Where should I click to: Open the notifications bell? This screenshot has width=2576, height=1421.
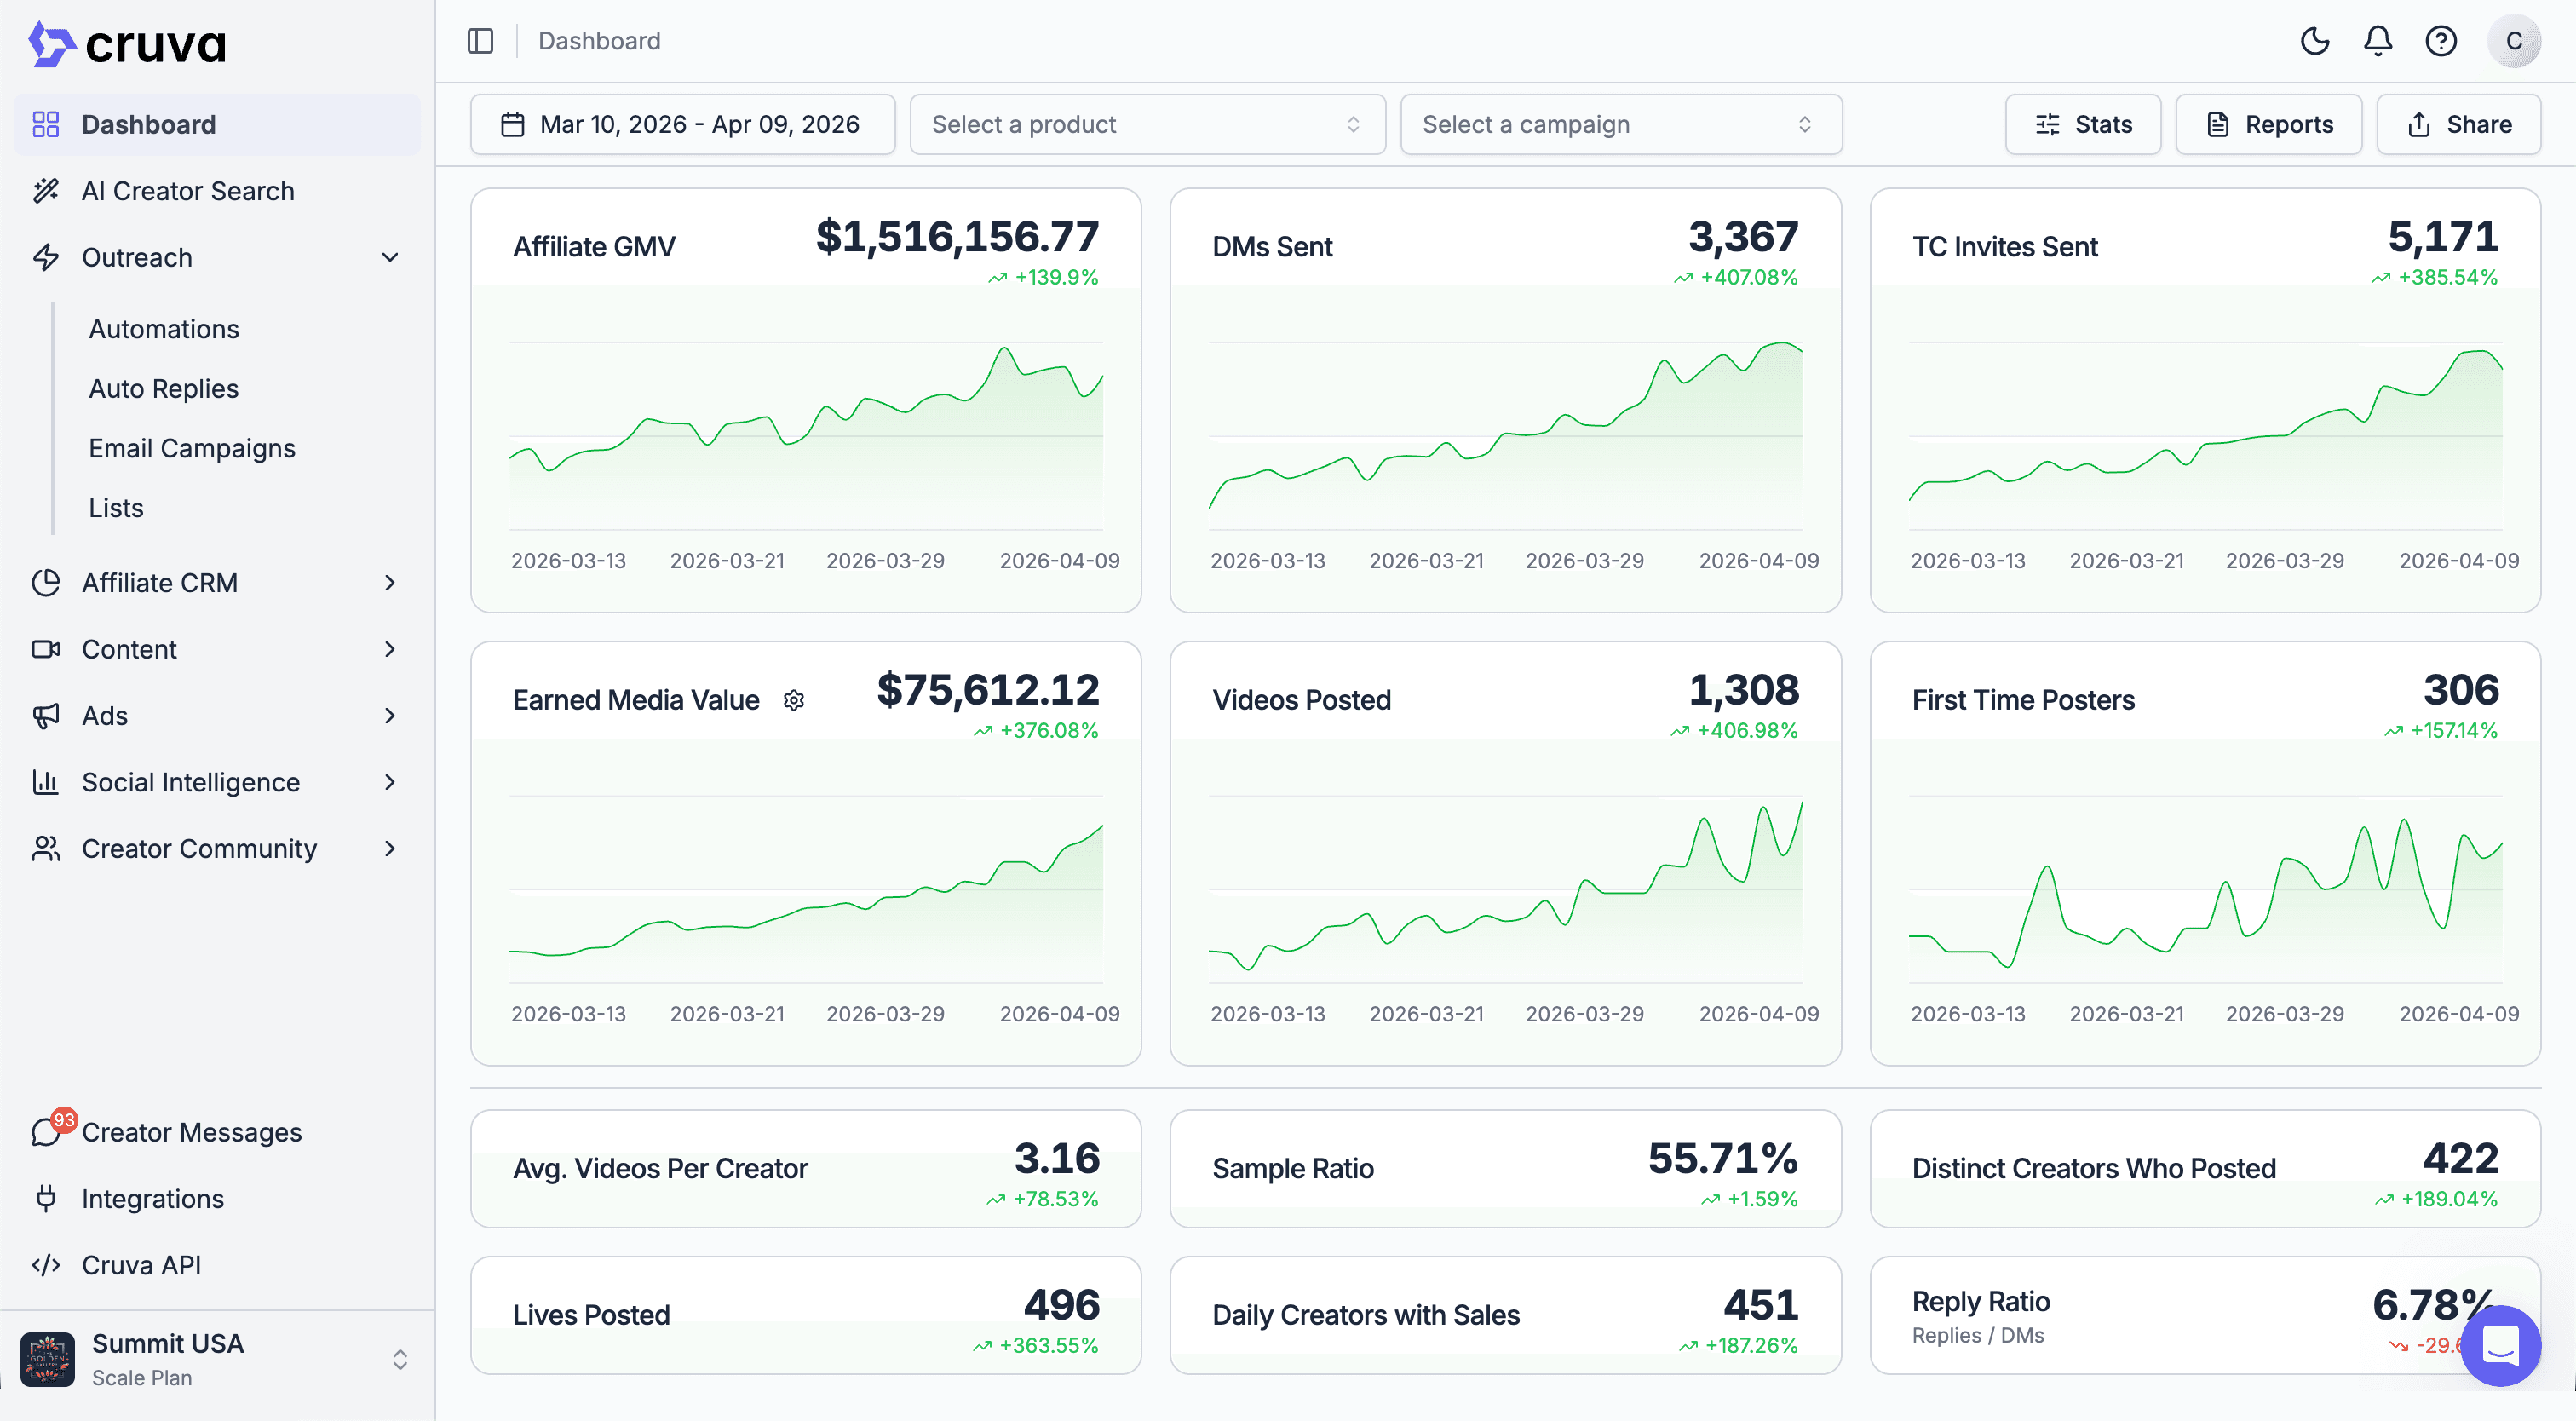click(2378, 41)
